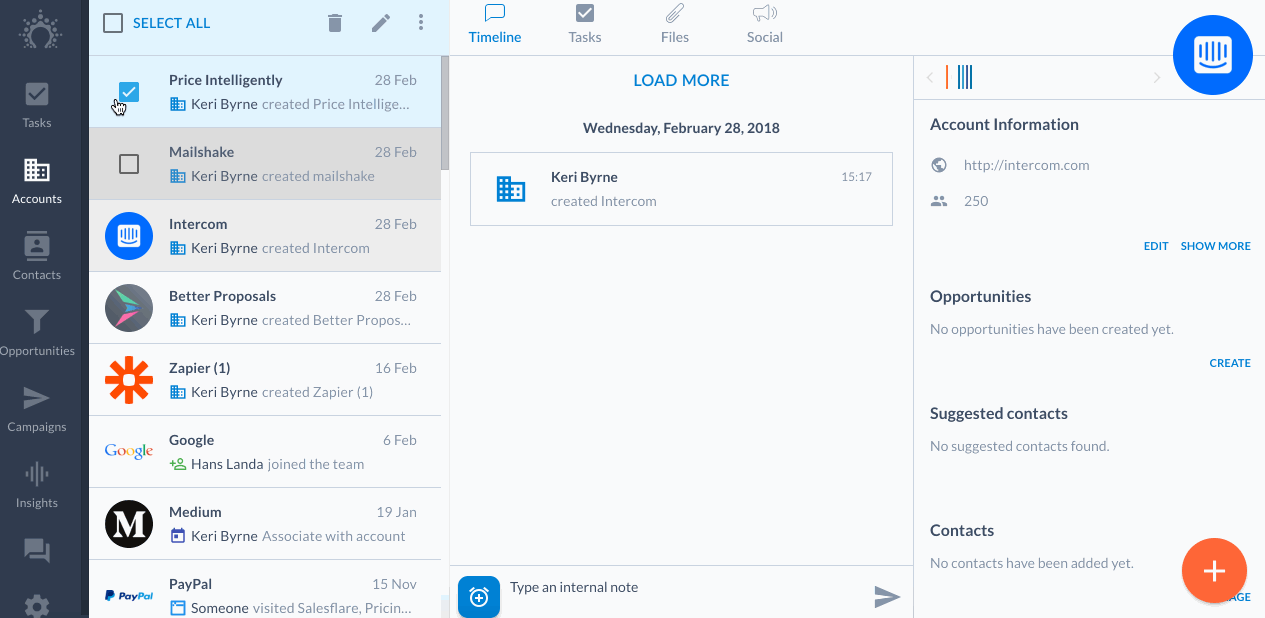Click the reminder alarm icon beside note field
The width and height of the screenshot is (1265, 618).
click(x=479, y=597)
